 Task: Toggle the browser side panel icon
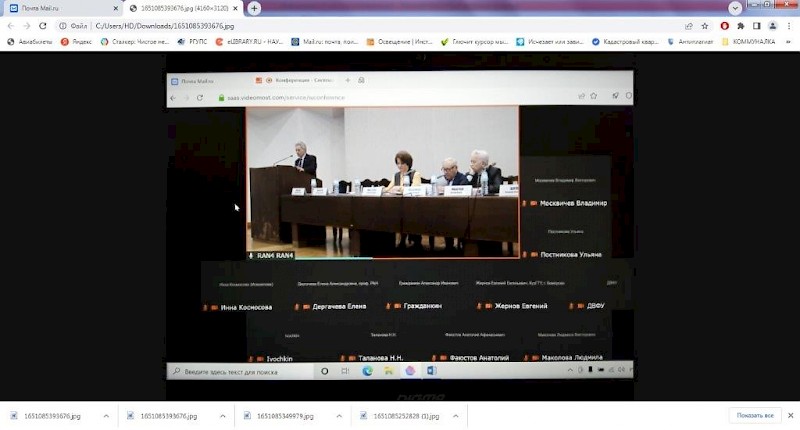[x=757, y=25]
